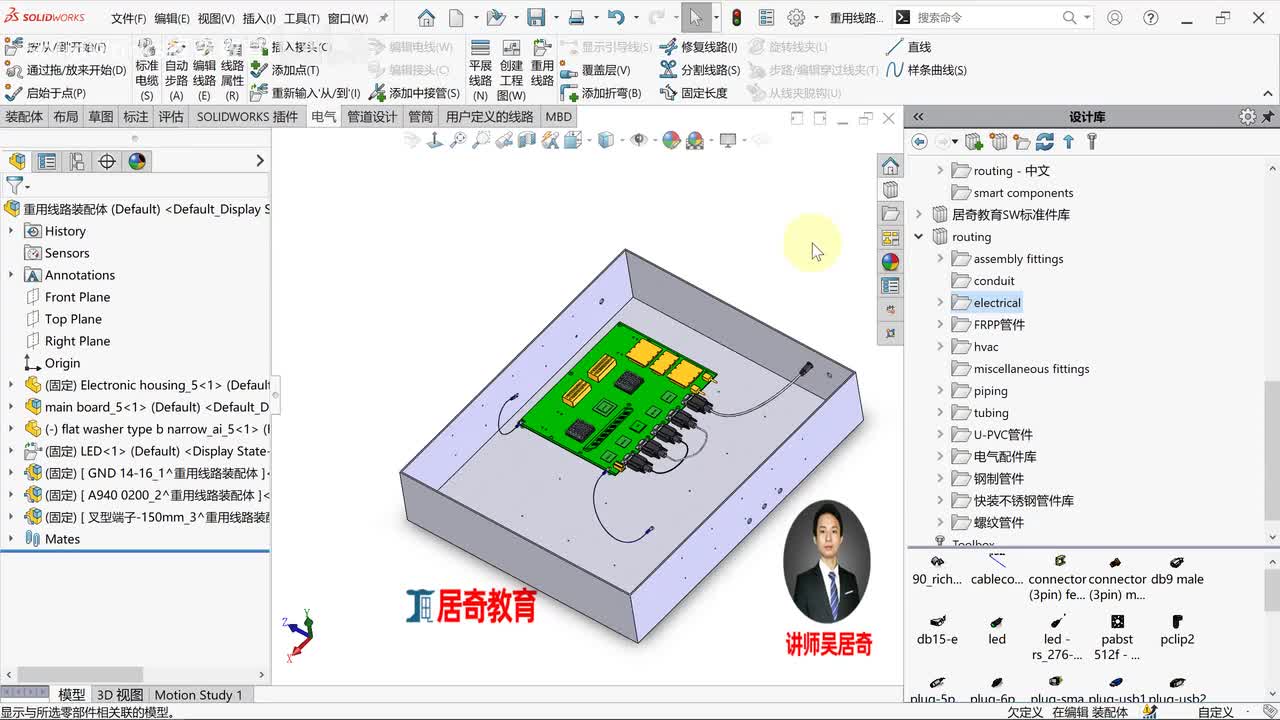Expand the main board_5<1> component

coord(11,407)
